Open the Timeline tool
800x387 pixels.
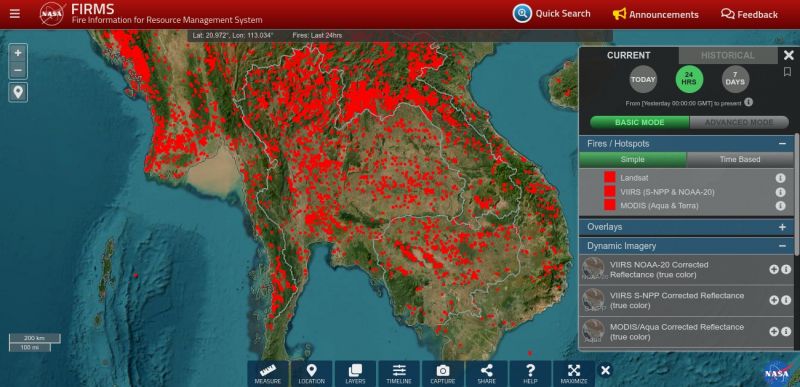(x=399, y=373)
